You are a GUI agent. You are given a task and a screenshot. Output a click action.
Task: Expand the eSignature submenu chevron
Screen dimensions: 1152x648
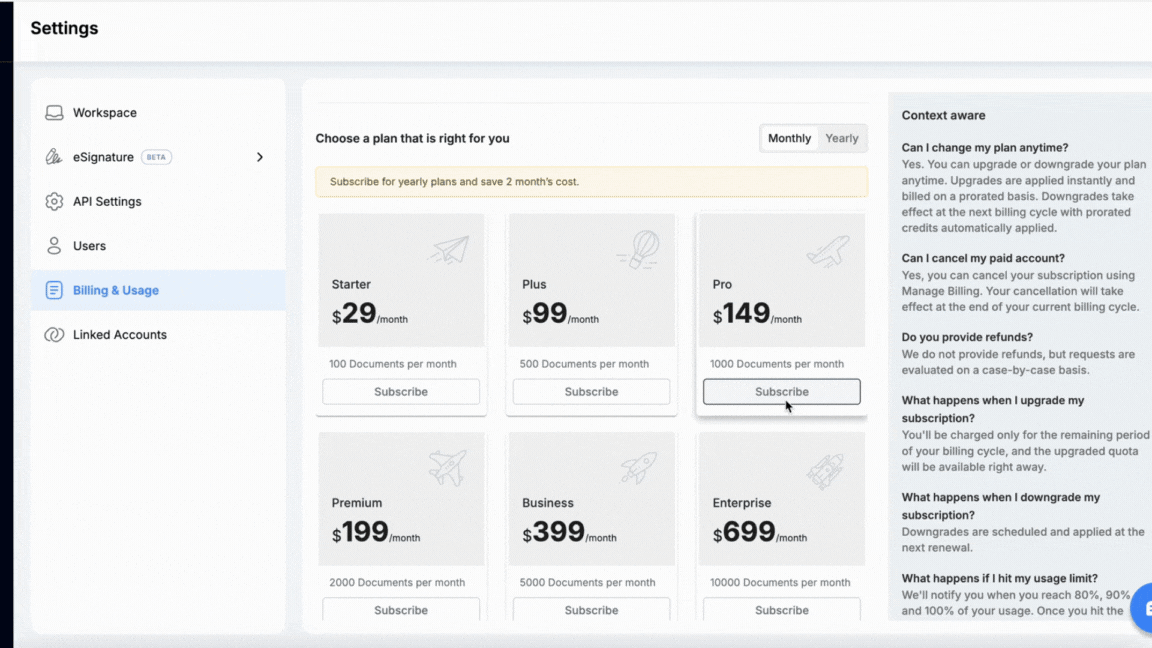pos(260,157)
